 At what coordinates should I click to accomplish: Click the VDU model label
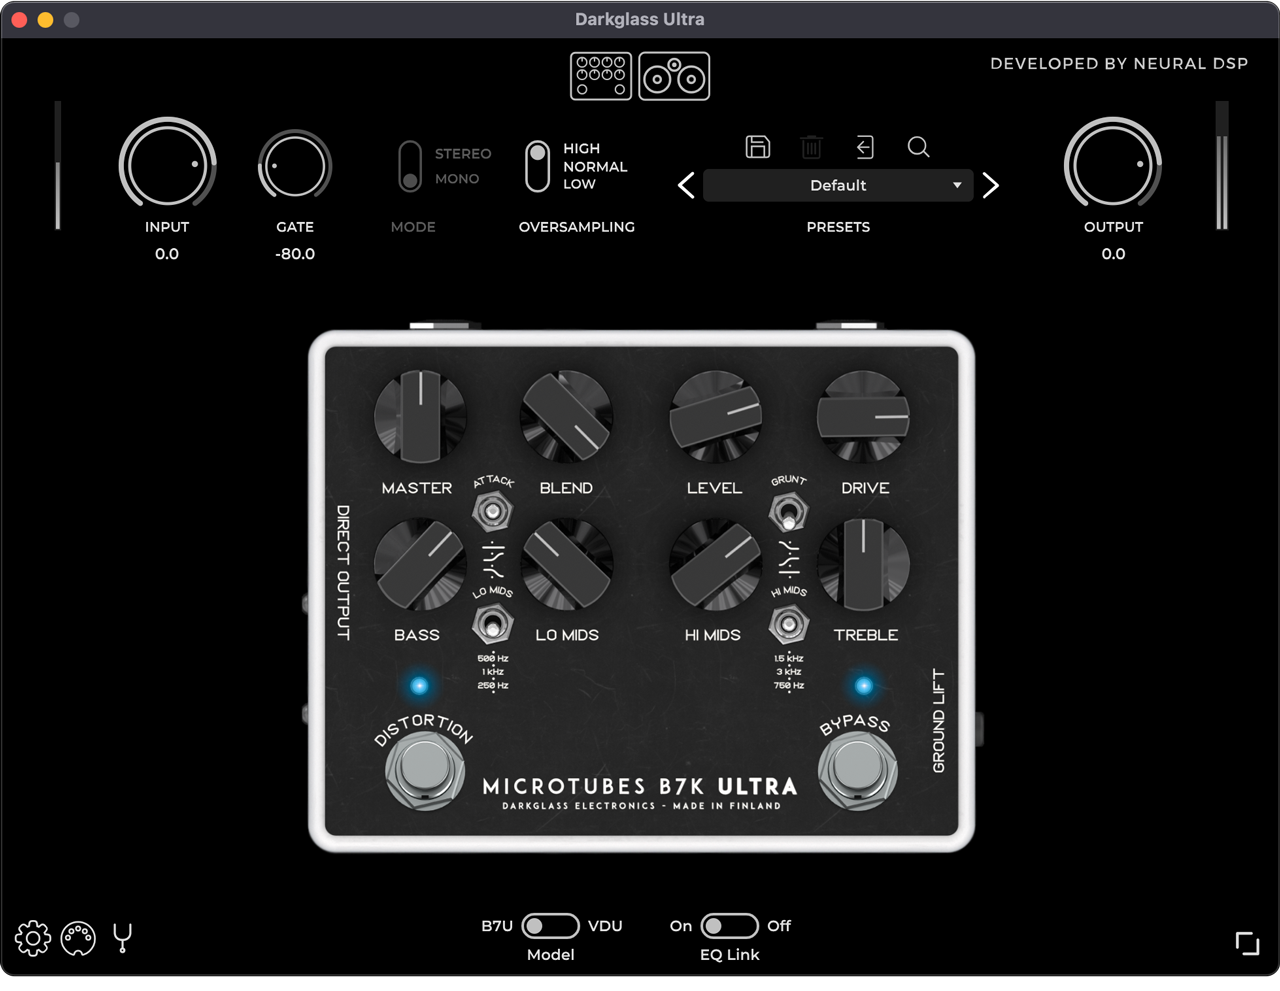point(605,926)
